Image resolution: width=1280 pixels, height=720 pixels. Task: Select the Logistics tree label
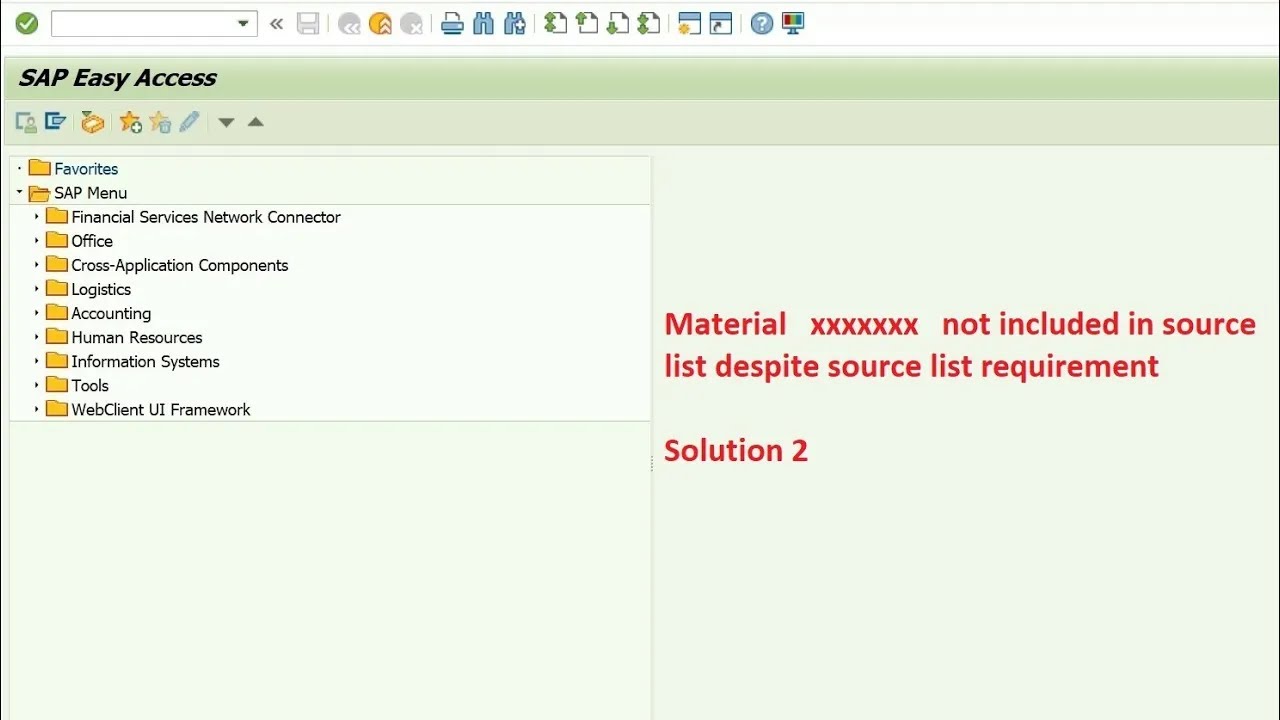101,289
